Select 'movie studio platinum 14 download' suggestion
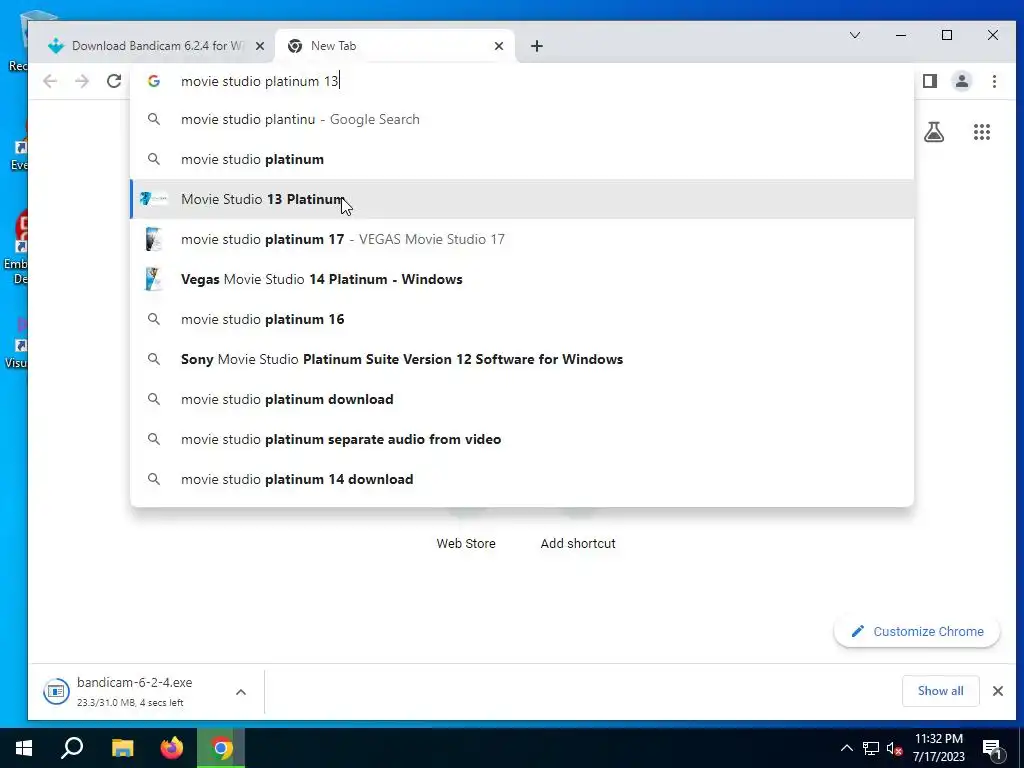Screen dimensions: 1024x768 point(522,479)
